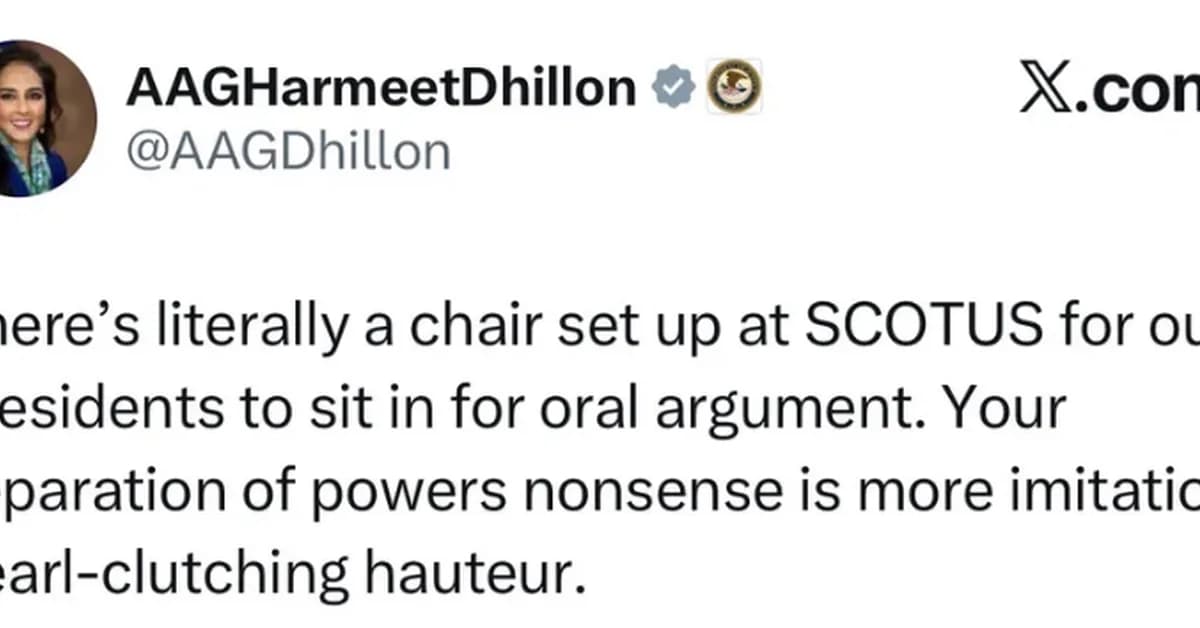Open the AAGHarmeetDhillon display name
The image size is (1200, 628).
coord(380,89)
